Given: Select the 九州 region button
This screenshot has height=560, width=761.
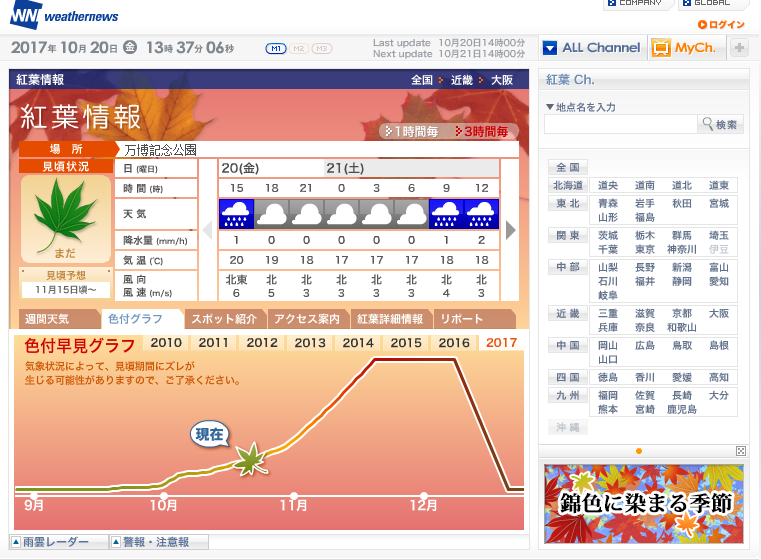Looking at the screenshot, I should click(x=568, y=395).
